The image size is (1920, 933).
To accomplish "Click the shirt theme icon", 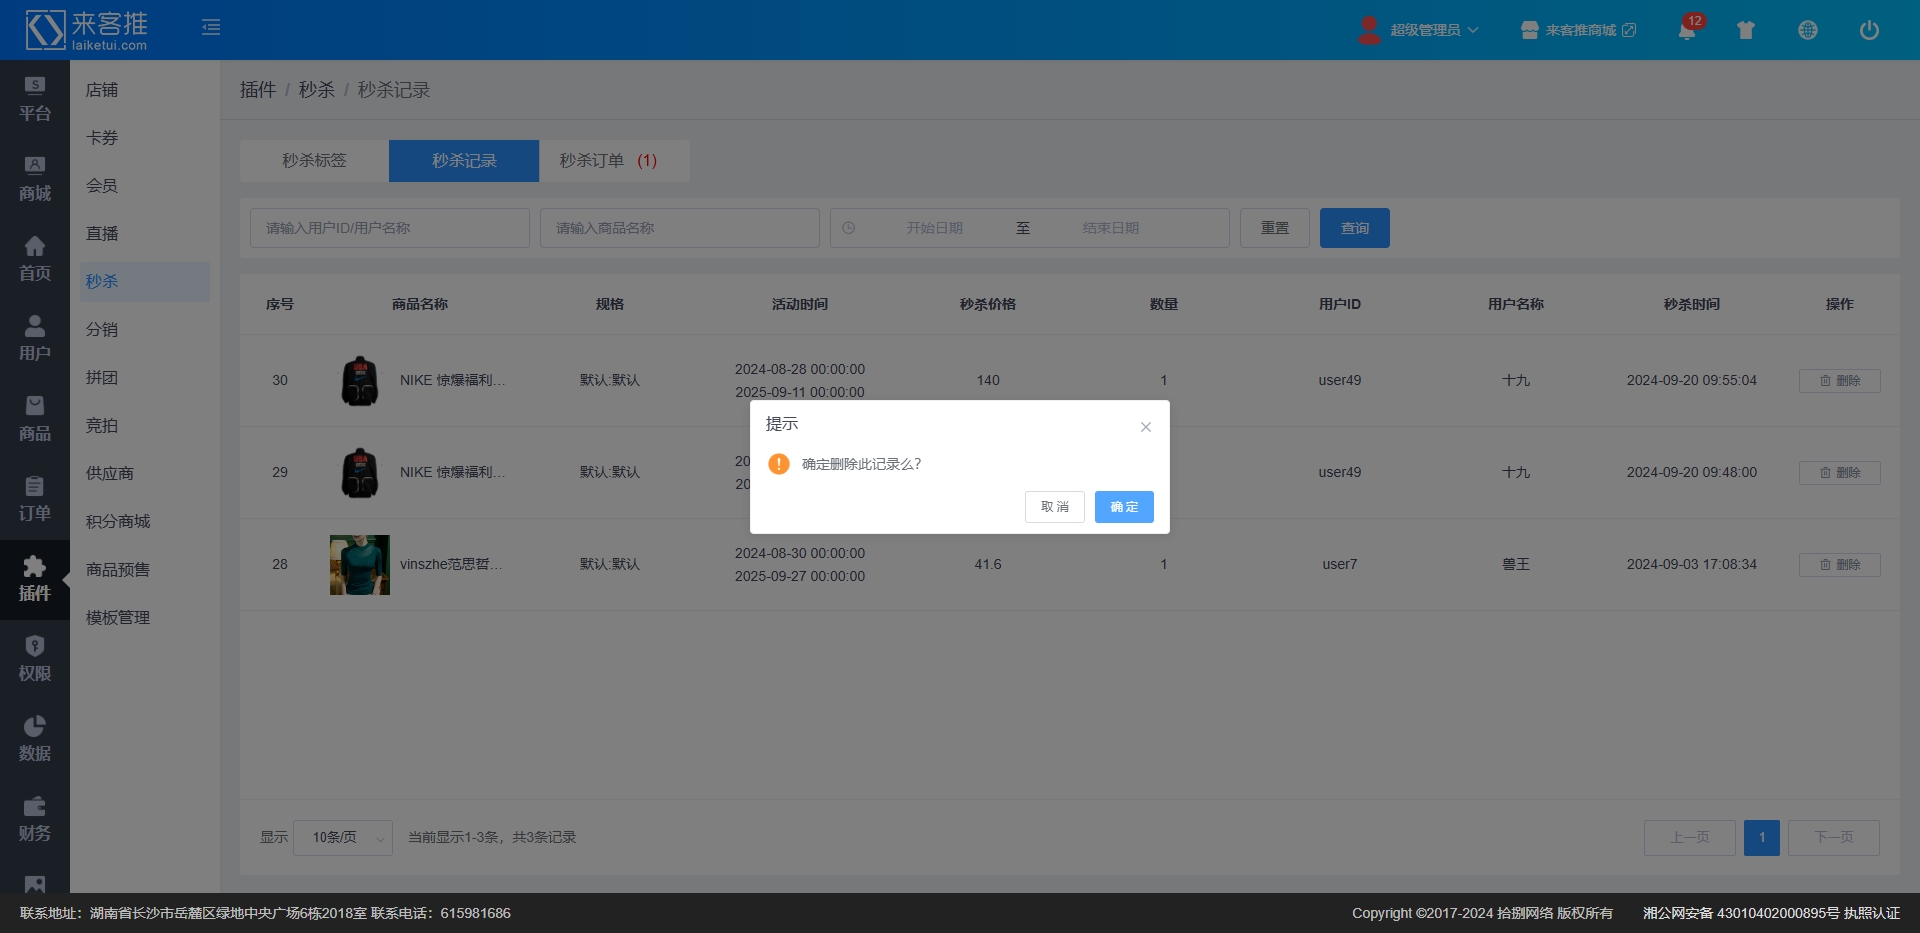I will click(x=1746, y=30).
